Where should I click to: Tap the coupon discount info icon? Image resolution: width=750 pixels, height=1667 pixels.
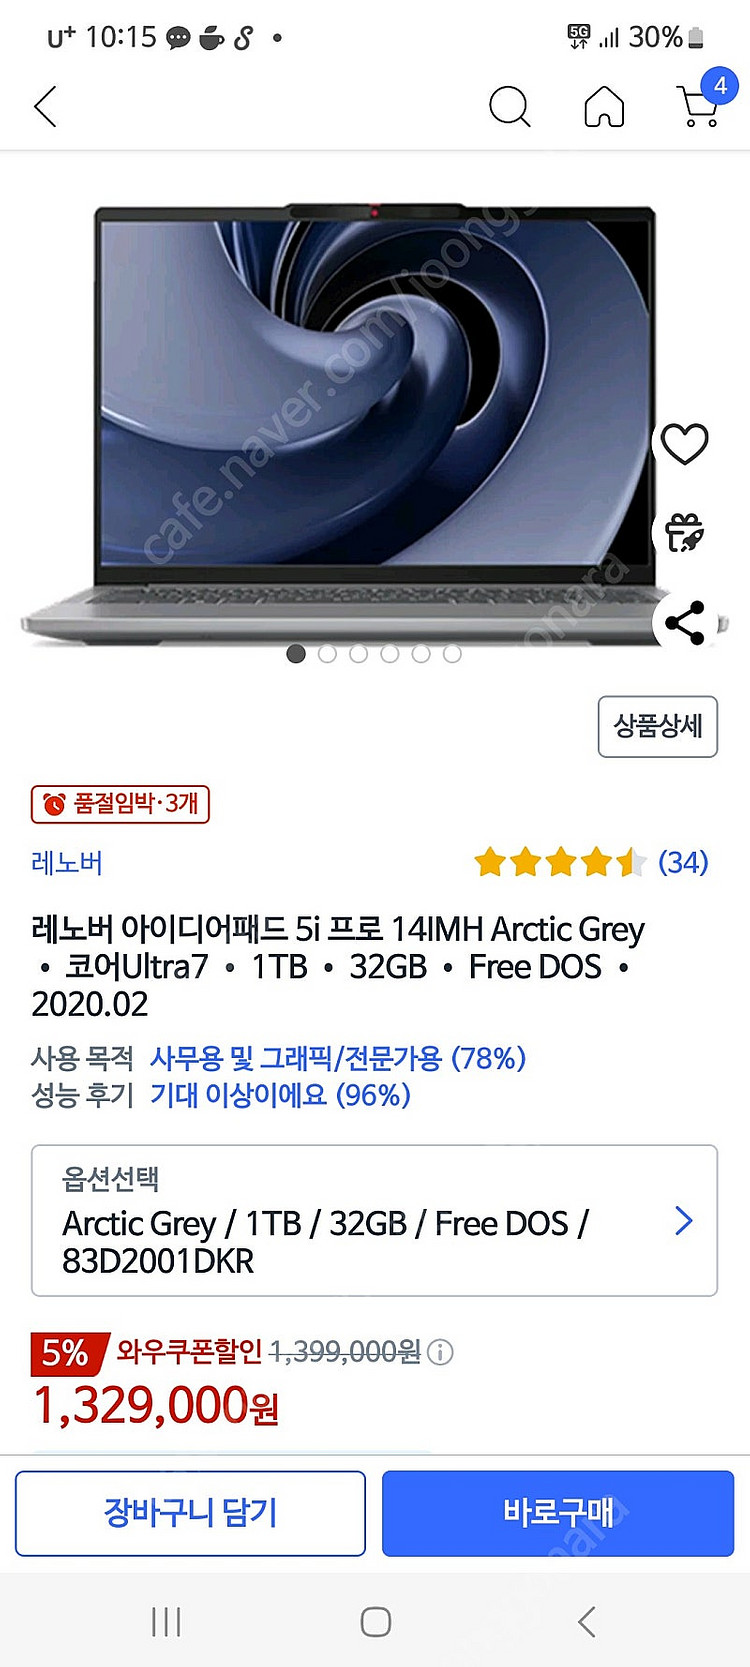point(440,1352)
